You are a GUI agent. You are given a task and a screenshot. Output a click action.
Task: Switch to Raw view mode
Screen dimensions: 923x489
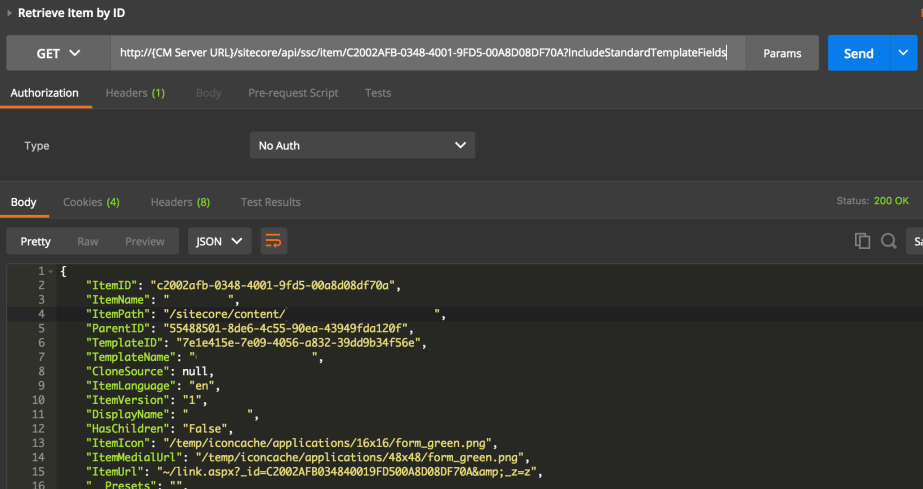(88, 241)
